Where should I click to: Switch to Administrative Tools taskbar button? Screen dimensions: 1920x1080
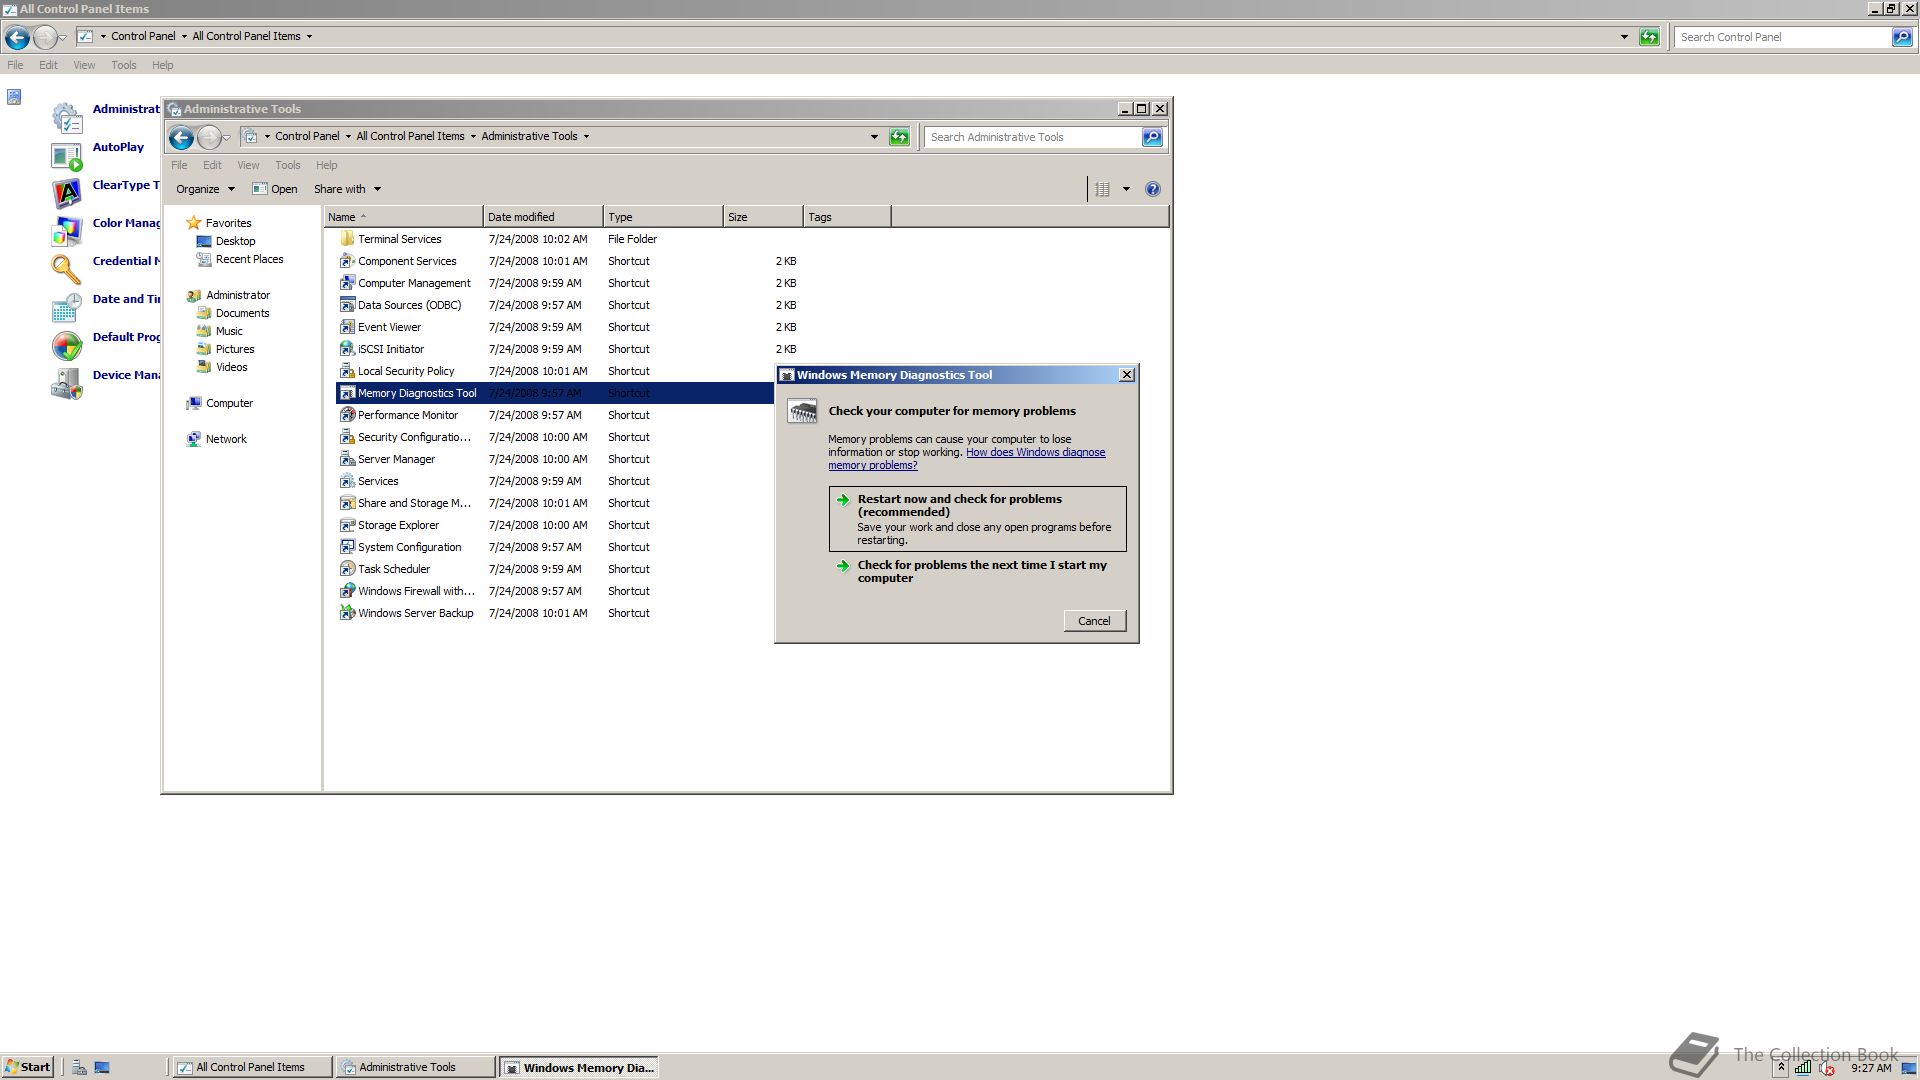tap(414, 1067)
